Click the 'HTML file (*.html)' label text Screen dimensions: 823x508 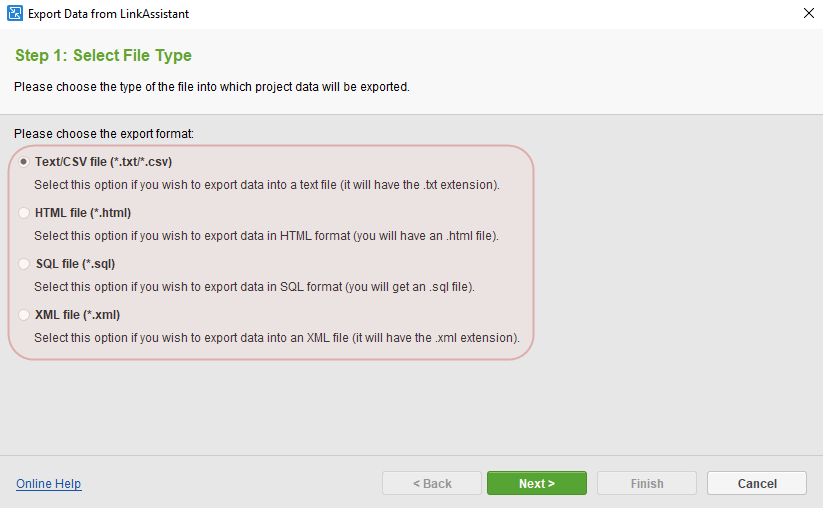tap(83, 213)
